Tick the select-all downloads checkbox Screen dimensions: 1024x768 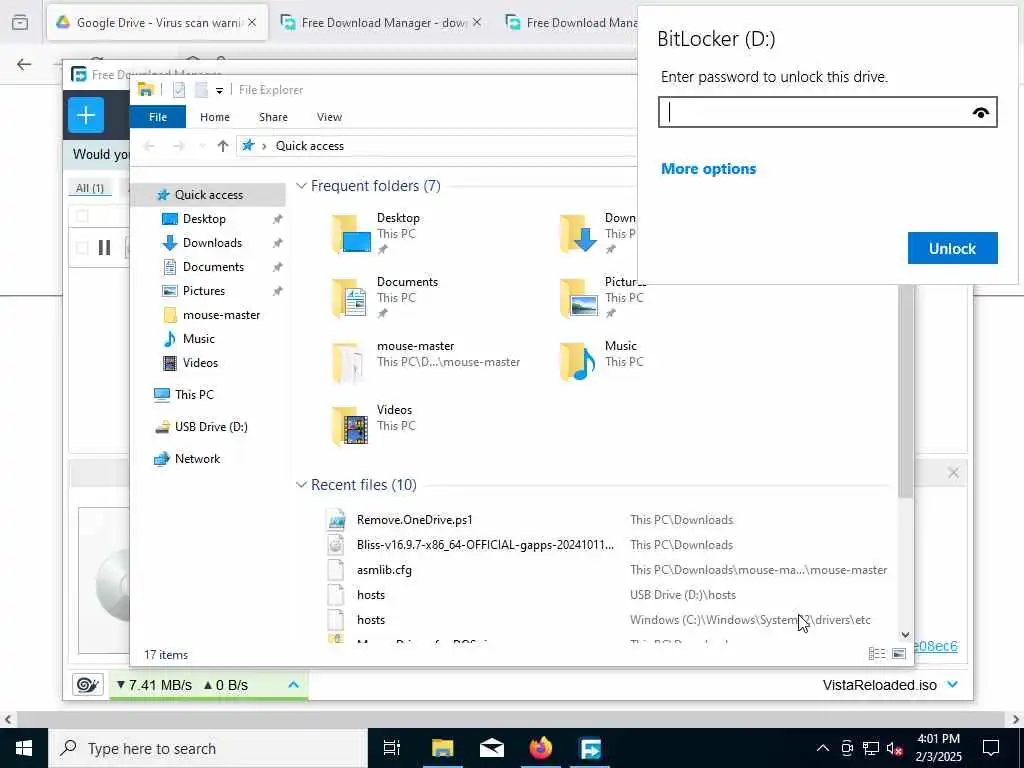pos(82,216)
